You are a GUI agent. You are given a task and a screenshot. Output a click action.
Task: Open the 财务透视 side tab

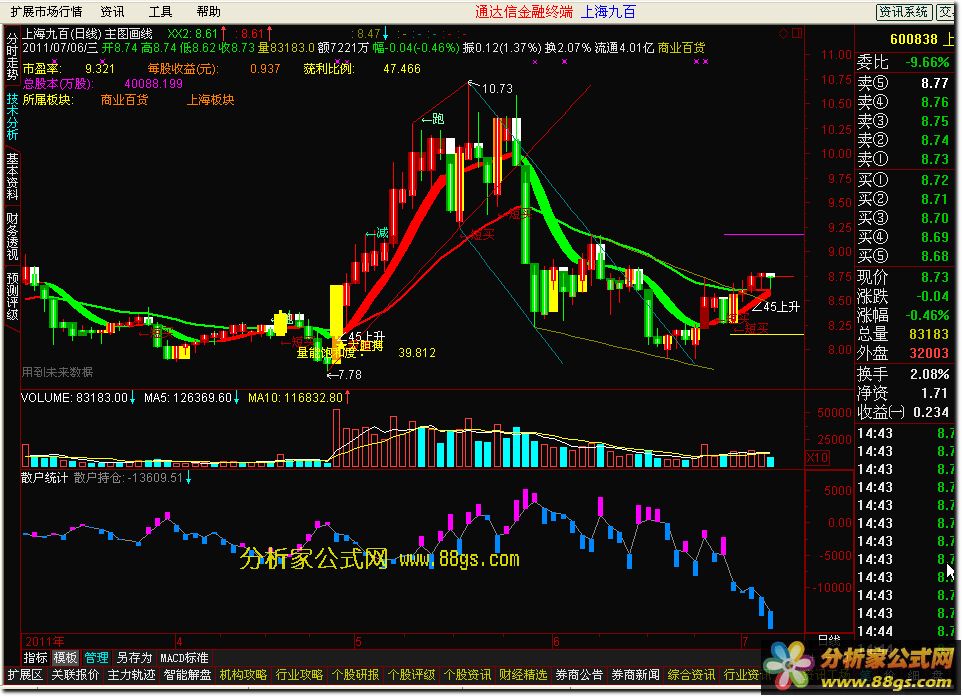(12, 236)
